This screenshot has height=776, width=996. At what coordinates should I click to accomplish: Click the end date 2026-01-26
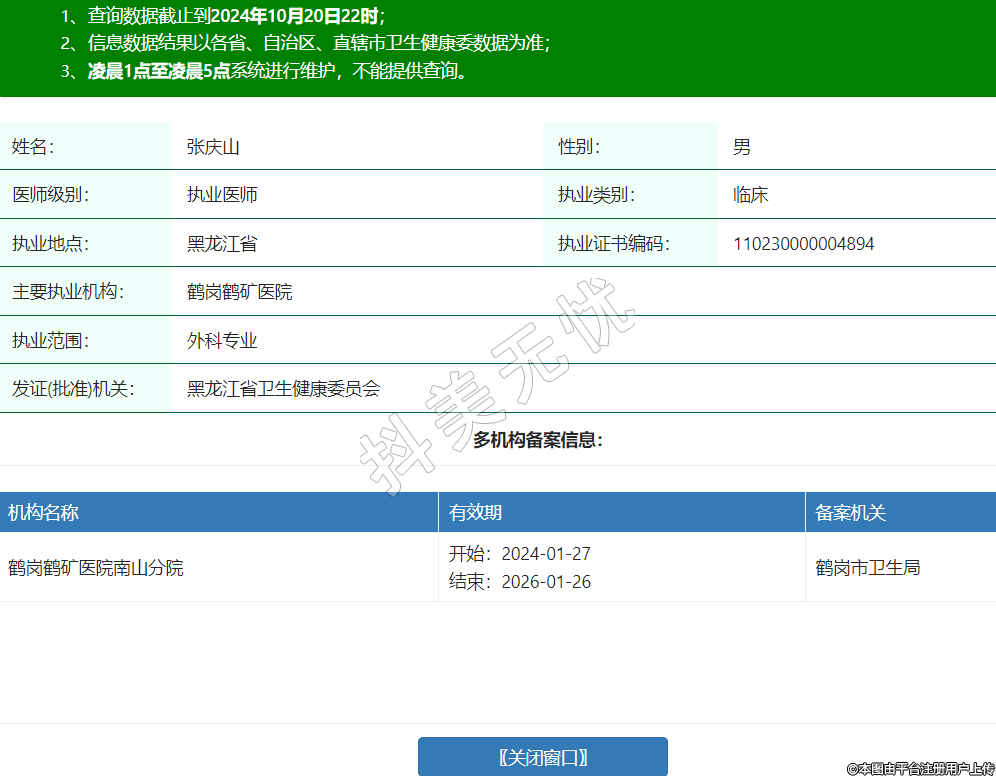click(546, 582)
